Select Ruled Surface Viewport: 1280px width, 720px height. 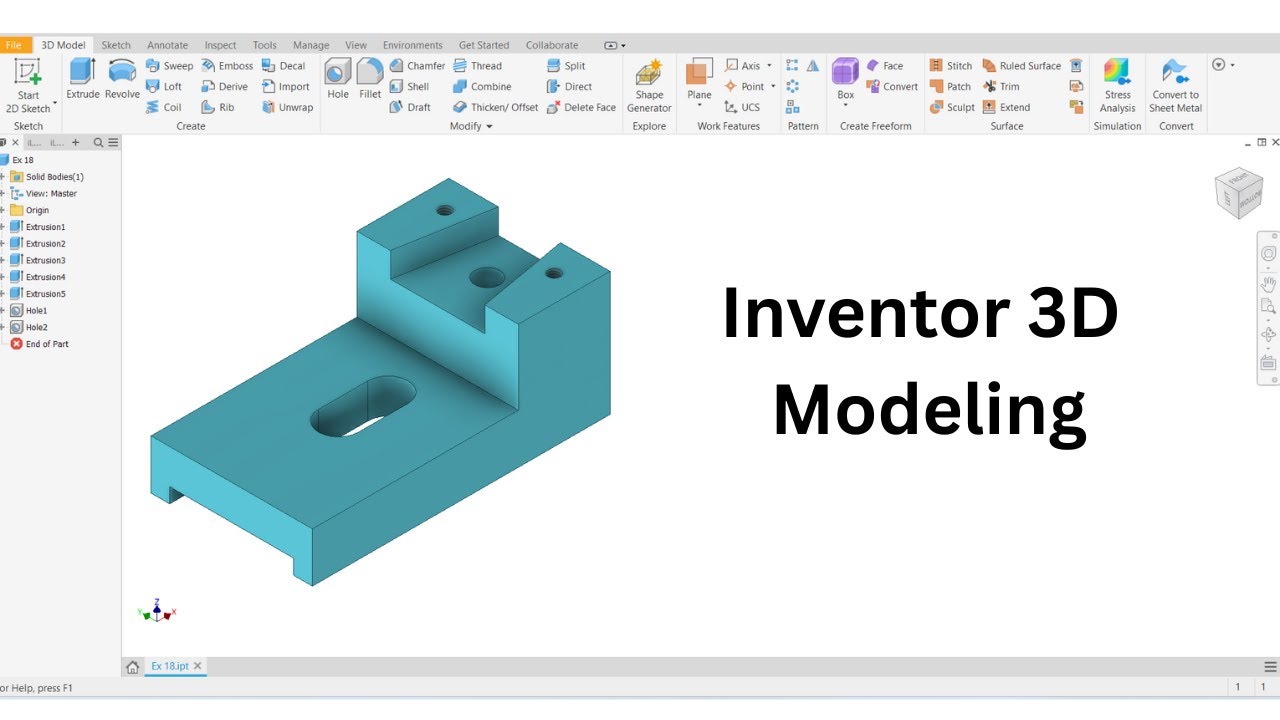[1021, 66]
